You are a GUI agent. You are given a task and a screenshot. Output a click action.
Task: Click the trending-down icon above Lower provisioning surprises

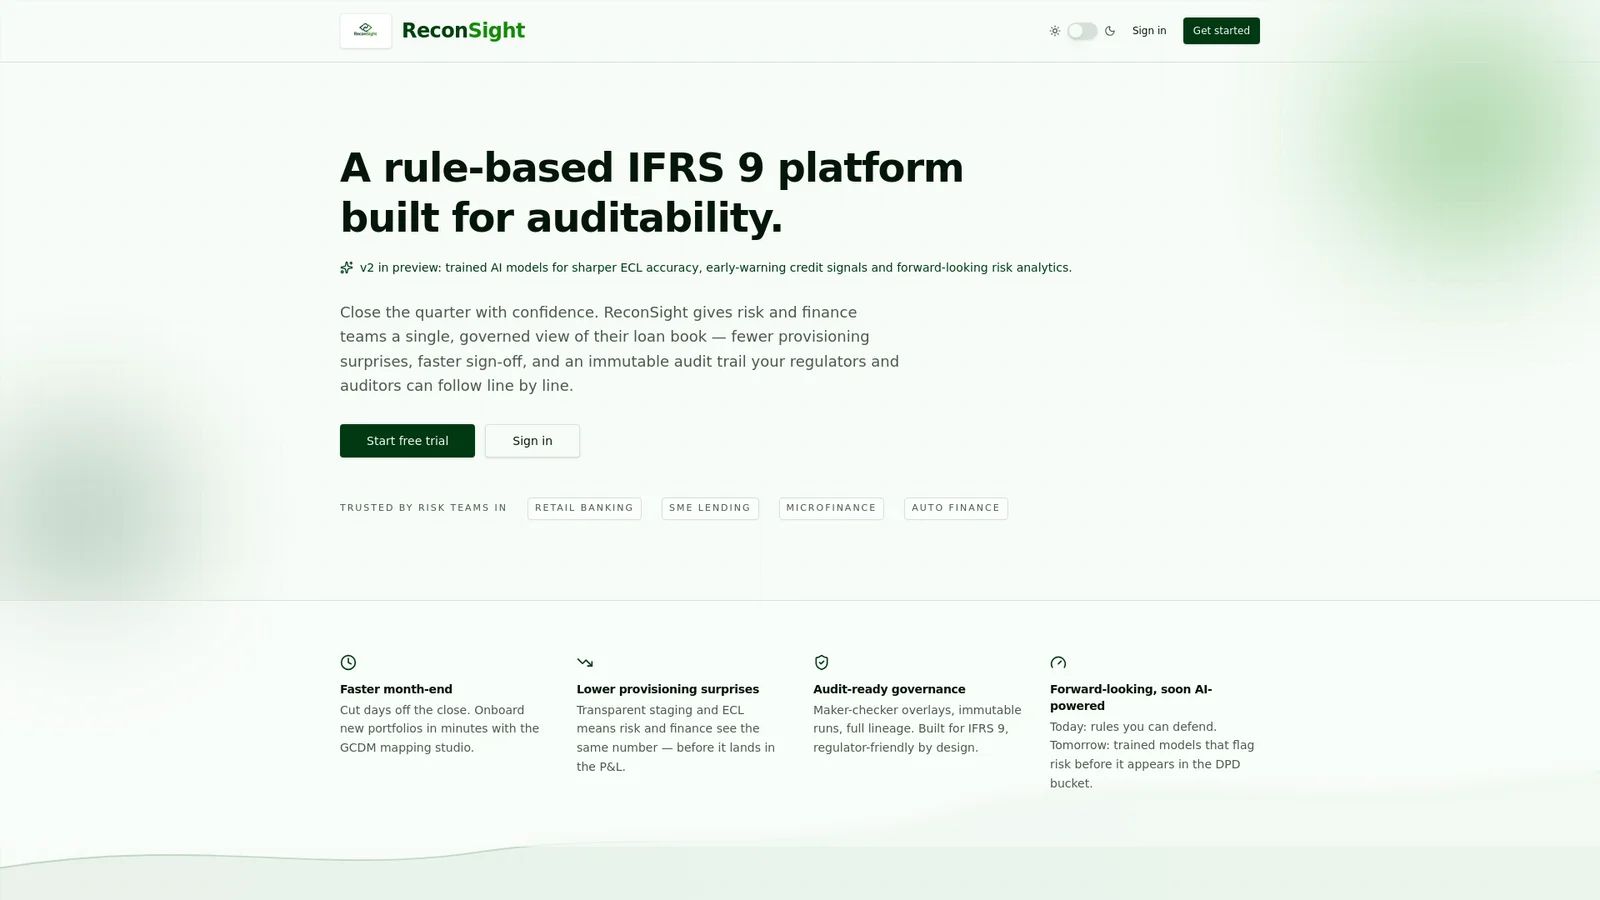(x=585, y=662)
